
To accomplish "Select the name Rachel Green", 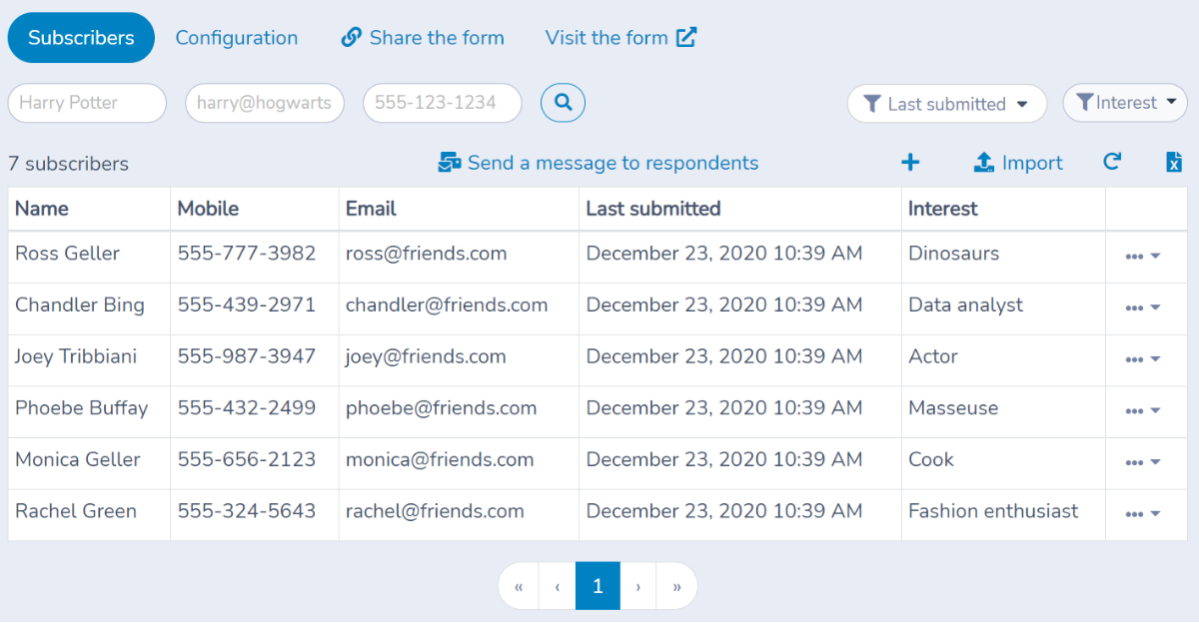I will click(x=76, y=511).
